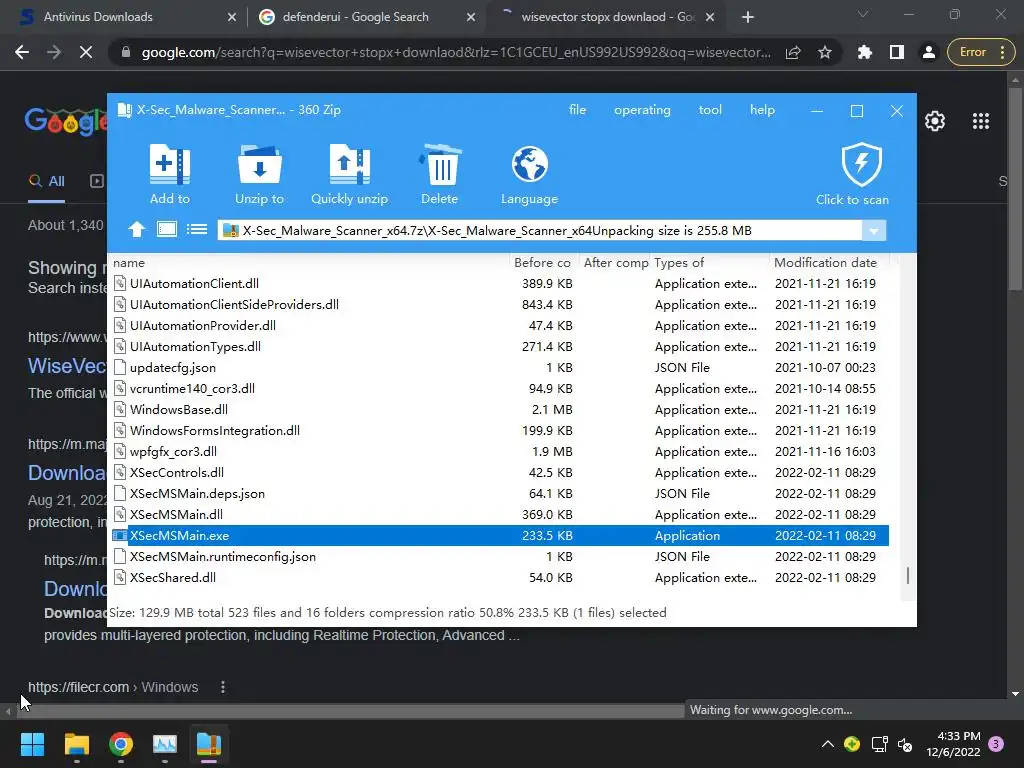Select the All search results tab
The image size is (1024, 768).
click(x=46, y=182)
